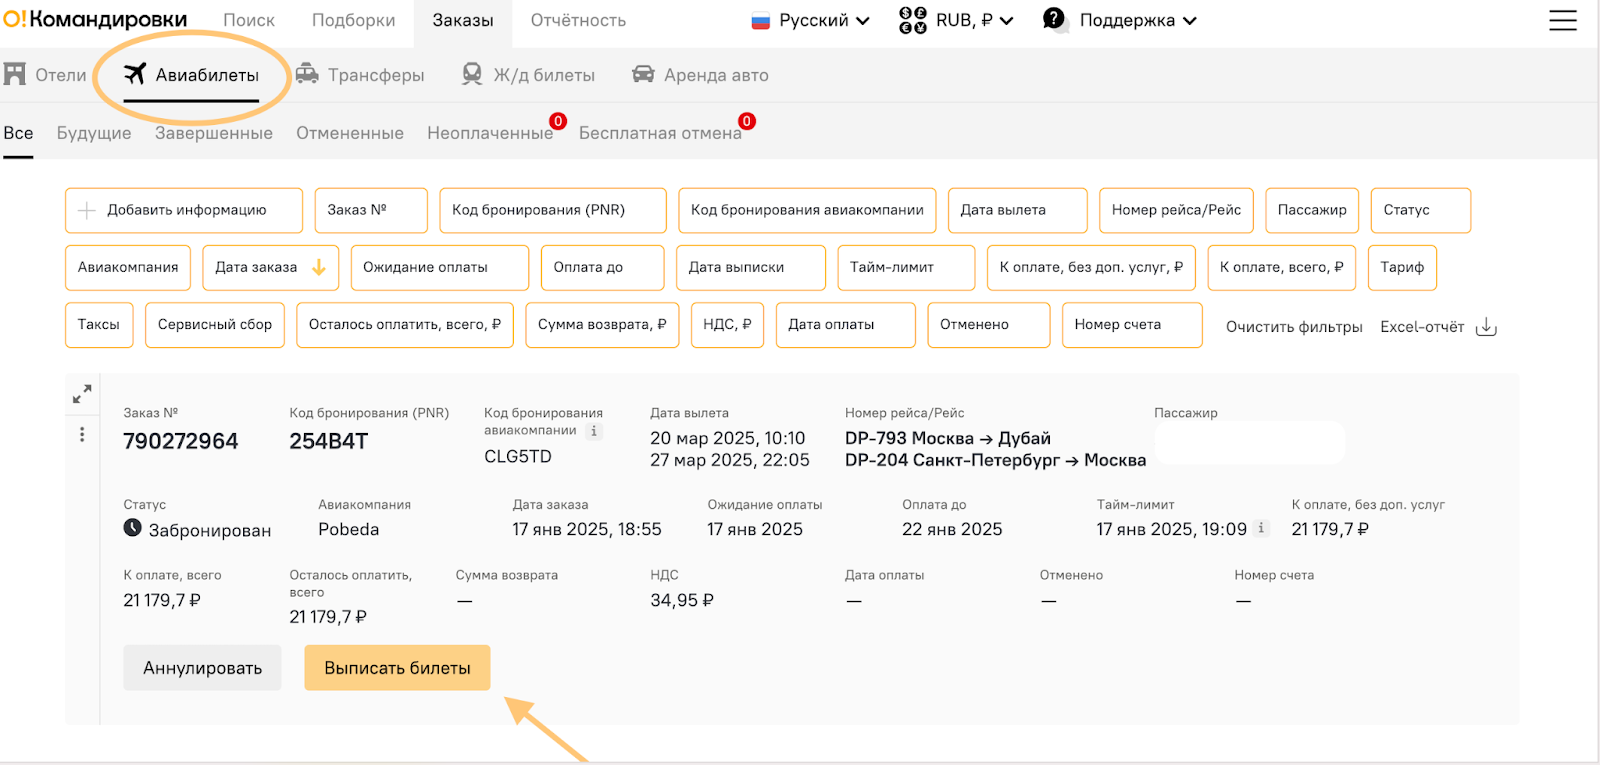Click the Поддержка question mark icon
The image size is (1600, 765).
1053,19
